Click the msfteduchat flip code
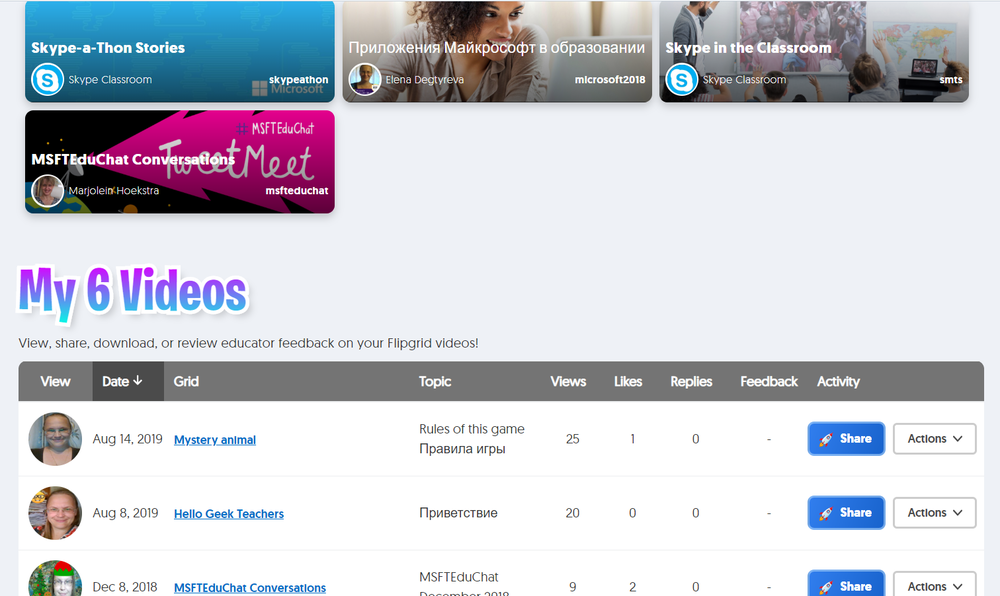Image resolution: width=1000 pixels, height=596 pixels. click(297, 191)
